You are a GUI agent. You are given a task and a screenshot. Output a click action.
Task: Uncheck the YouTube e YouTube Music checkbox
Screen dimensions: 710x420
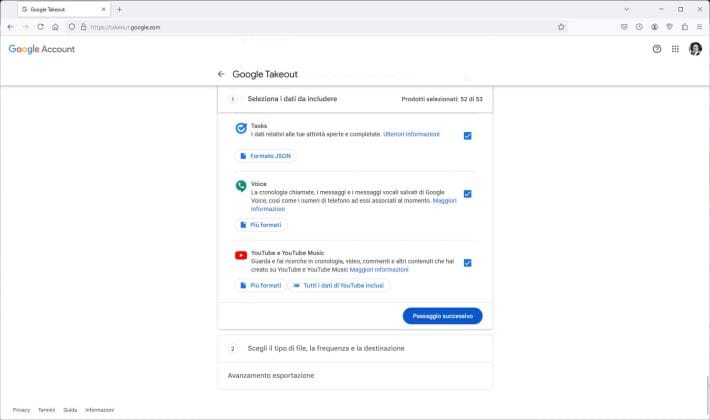point(468,263)
